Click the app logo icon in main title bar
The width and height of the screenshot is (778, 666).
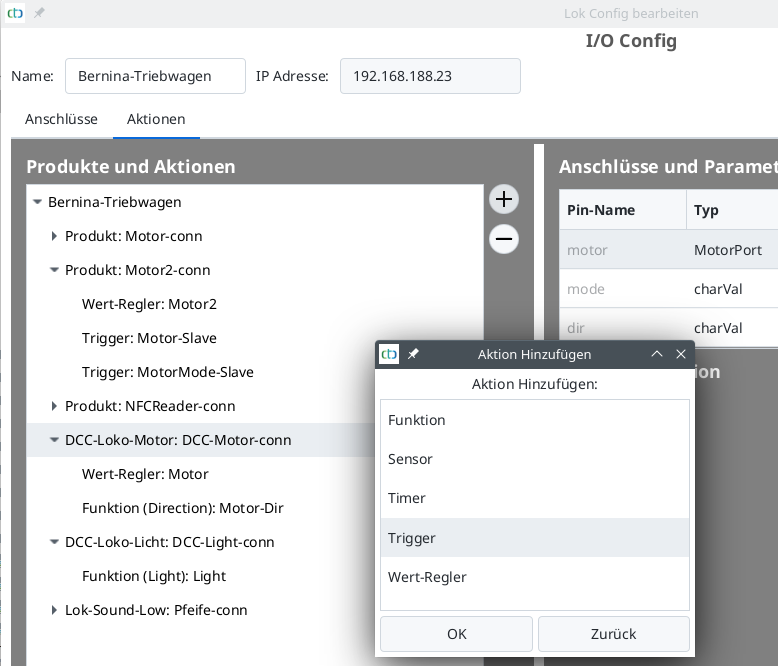15,13
